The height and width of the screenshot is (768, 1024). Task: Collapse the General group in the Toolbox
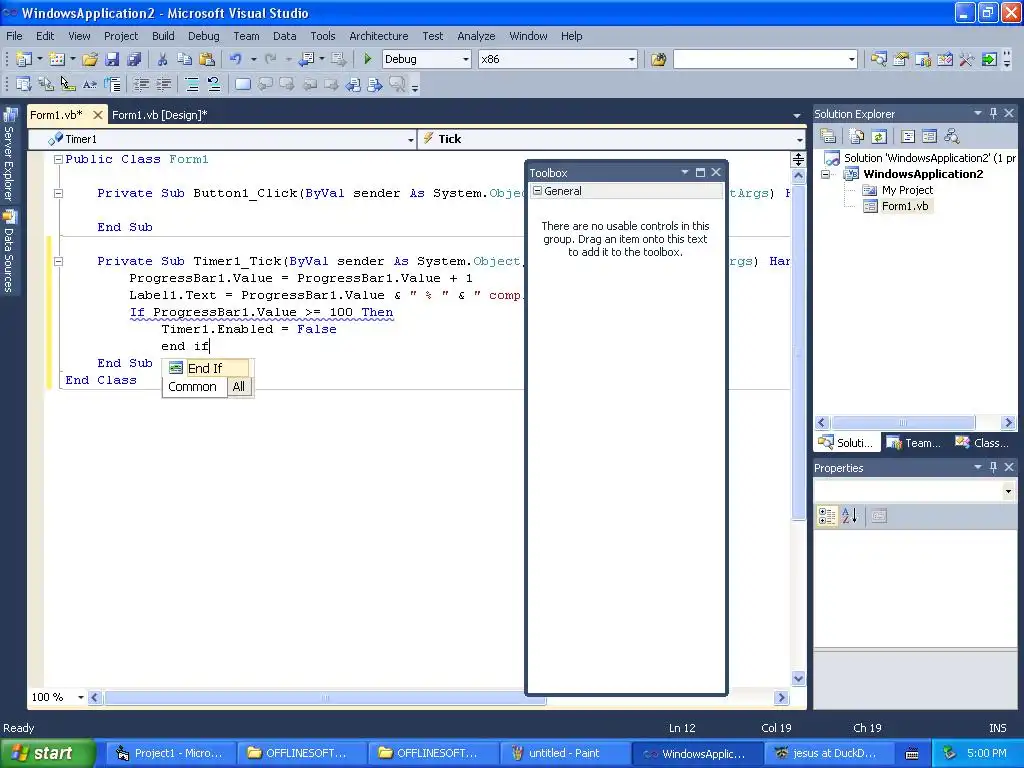[x=537, y=191]
